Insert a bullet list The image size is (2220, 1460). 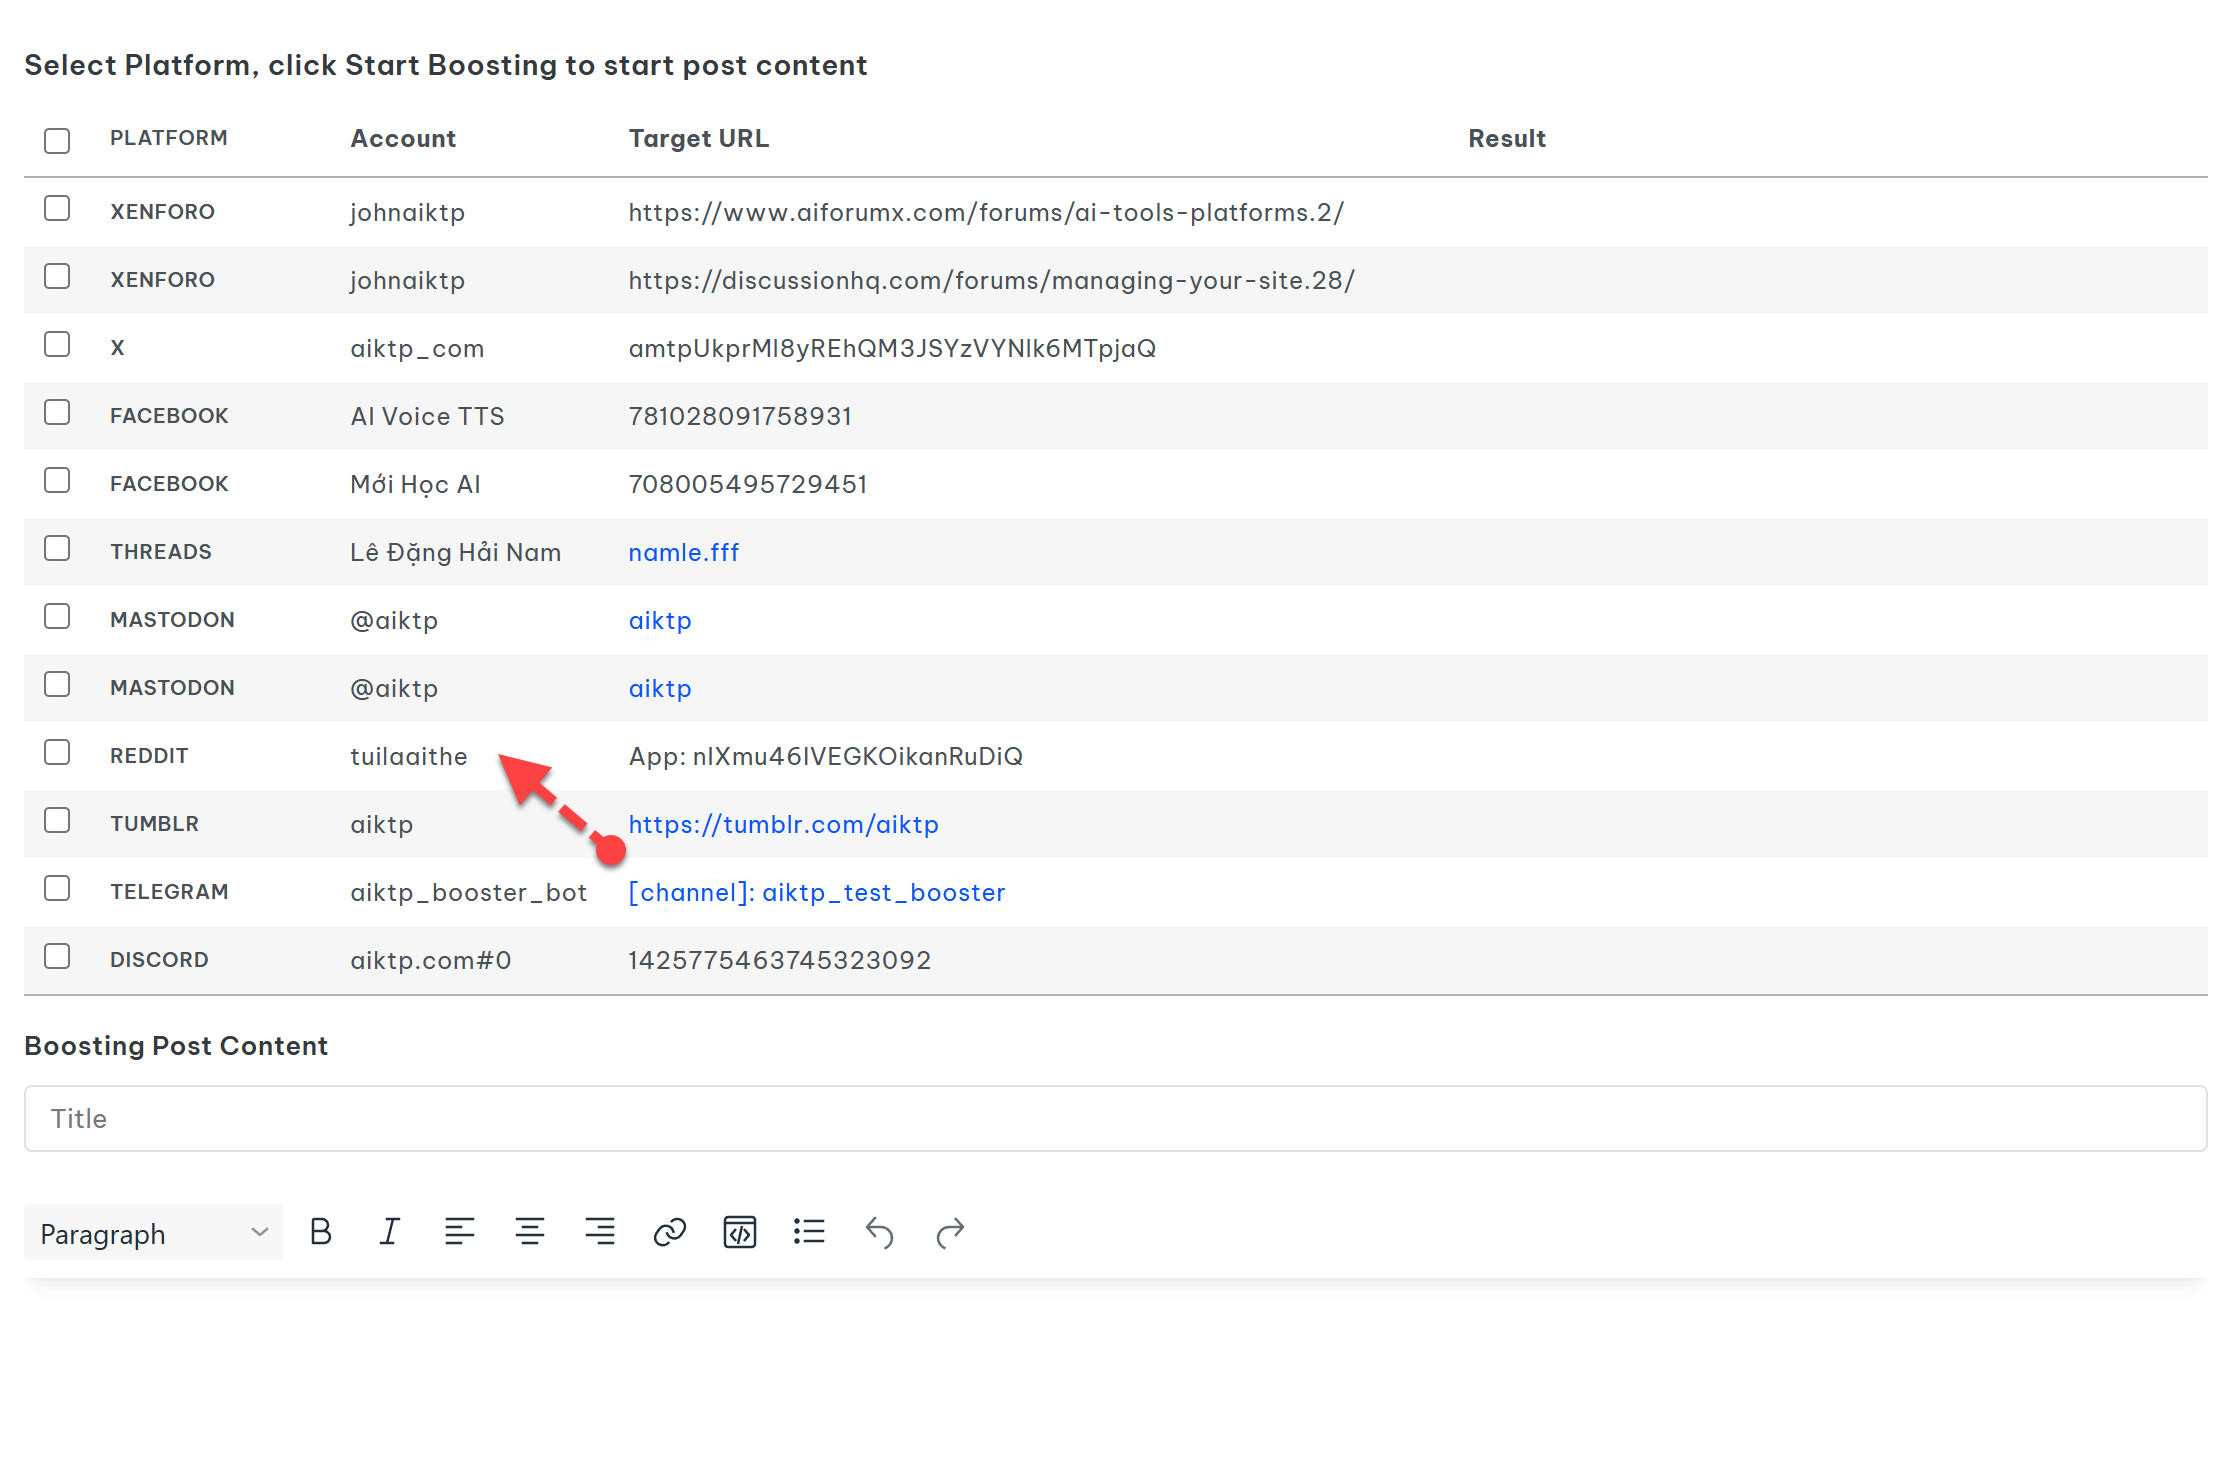(809, 1232)
